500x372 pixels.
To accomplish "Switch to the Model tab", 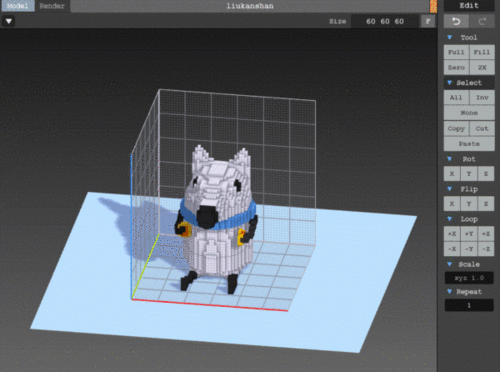I will (18, 6).
